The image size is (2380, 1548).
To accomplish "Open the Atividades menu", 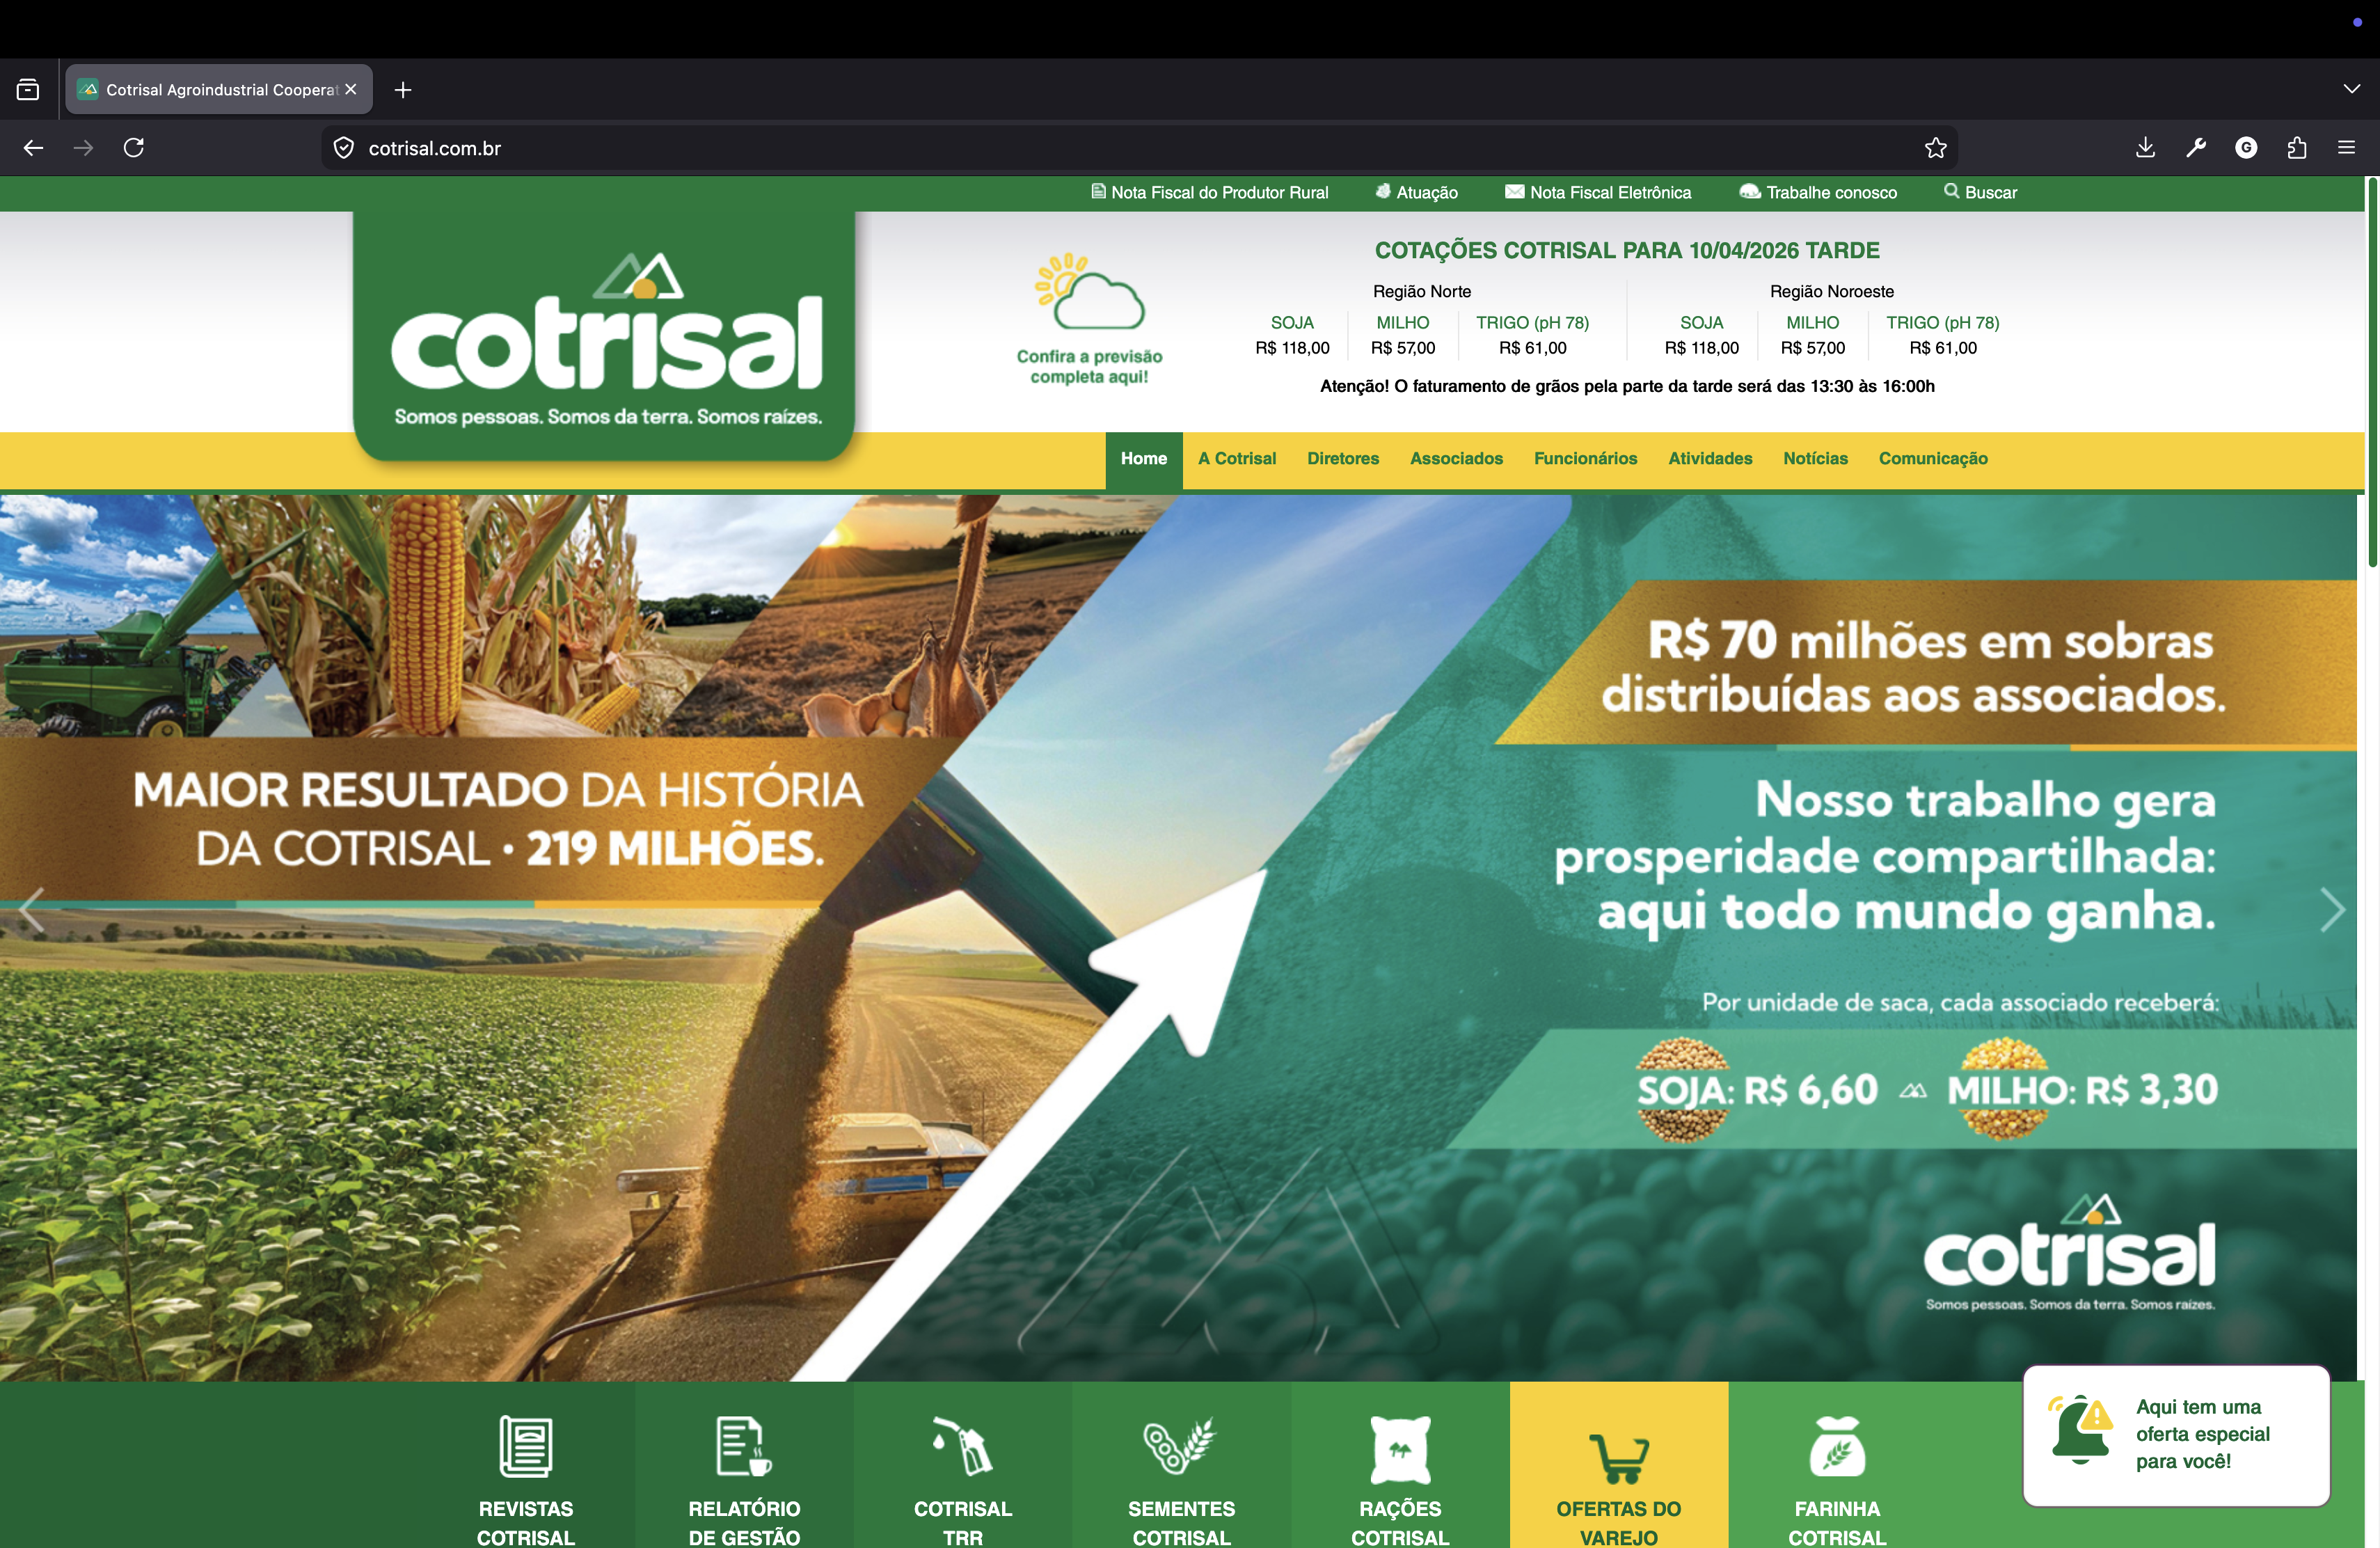I will pos(1710,459).
